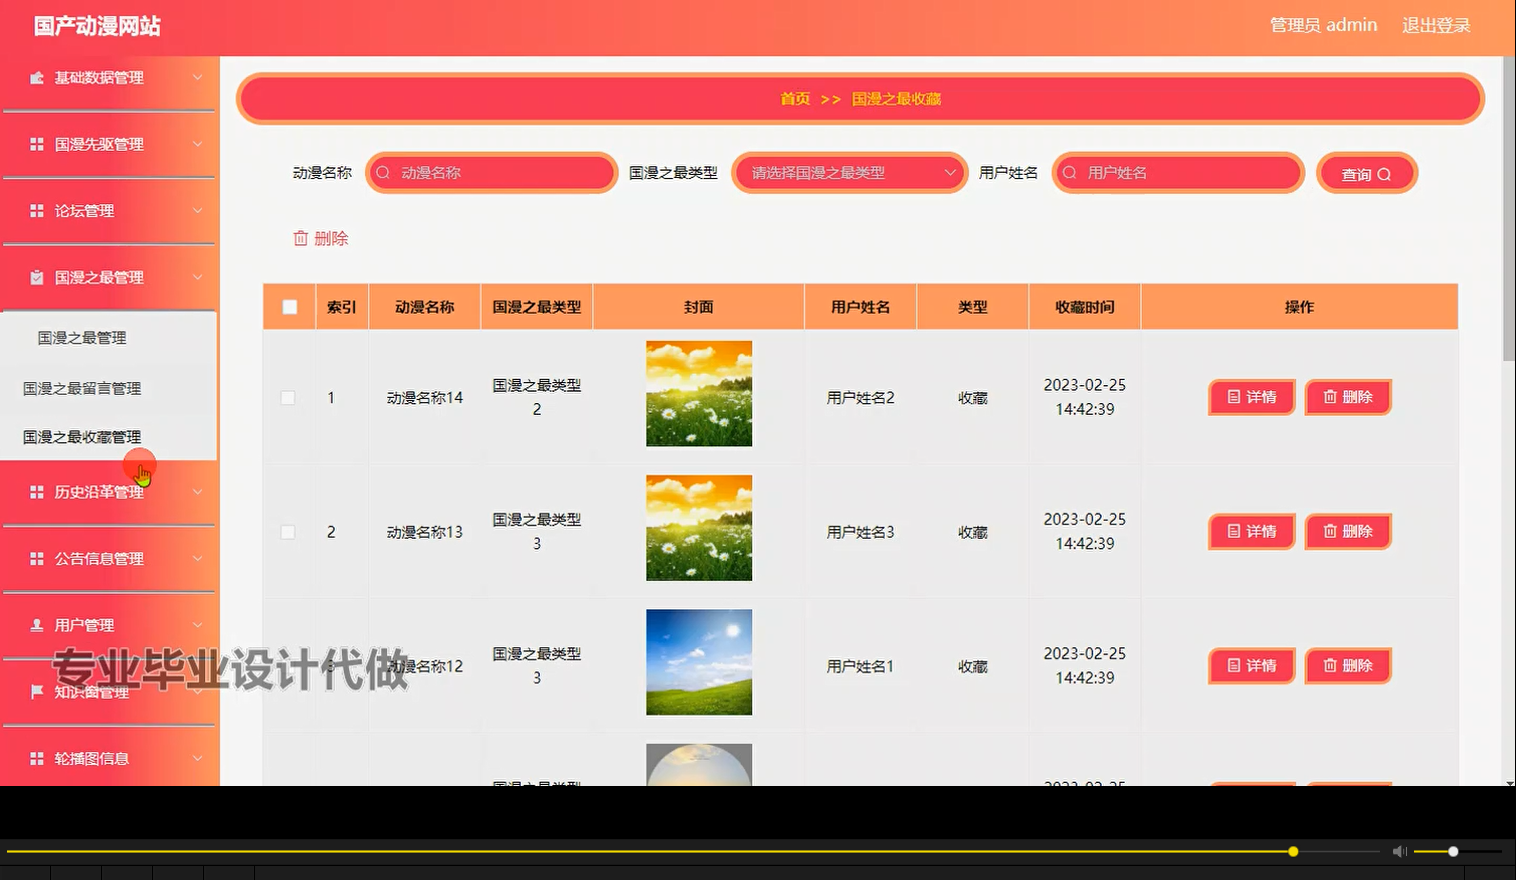The width and height of the screenshot is (1516, 880).
Task: Click the 公告信息管理 grid icon
Action: tap(37, 559)
